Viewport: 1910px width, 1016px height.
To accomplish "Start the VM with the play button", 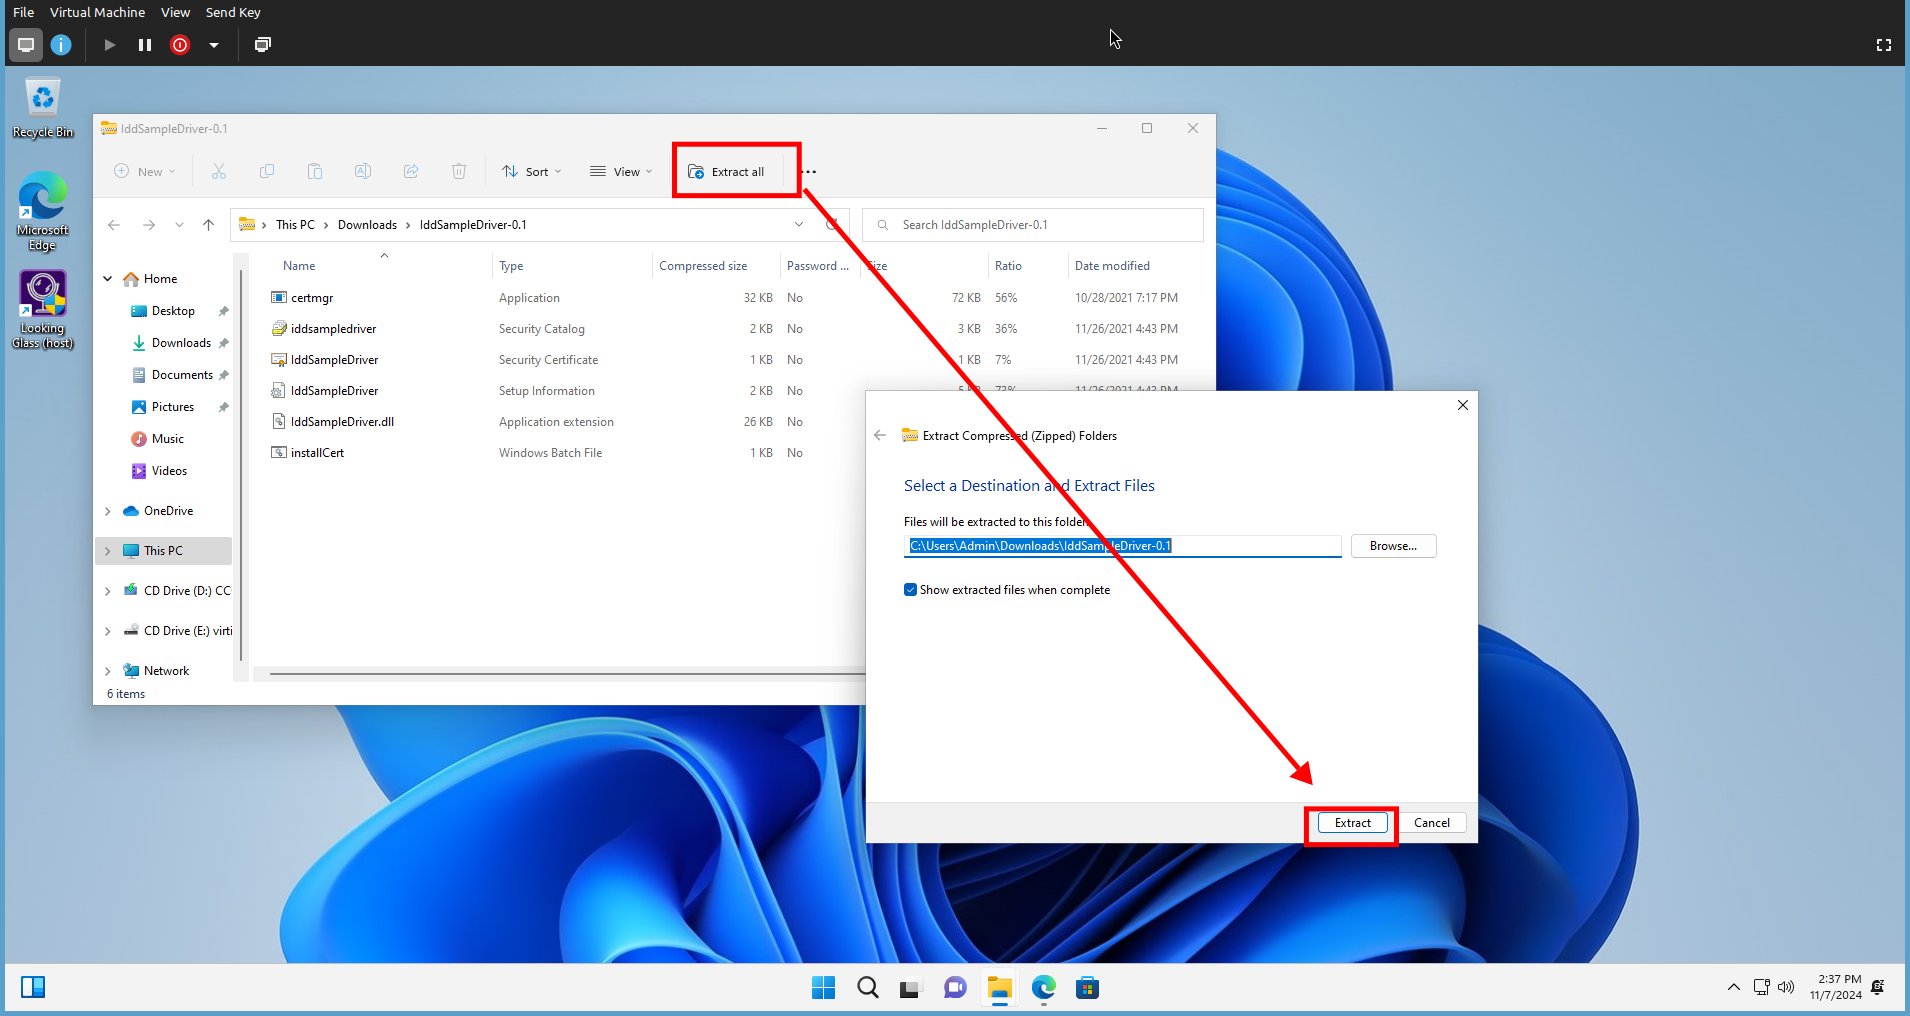I will 110,44.
